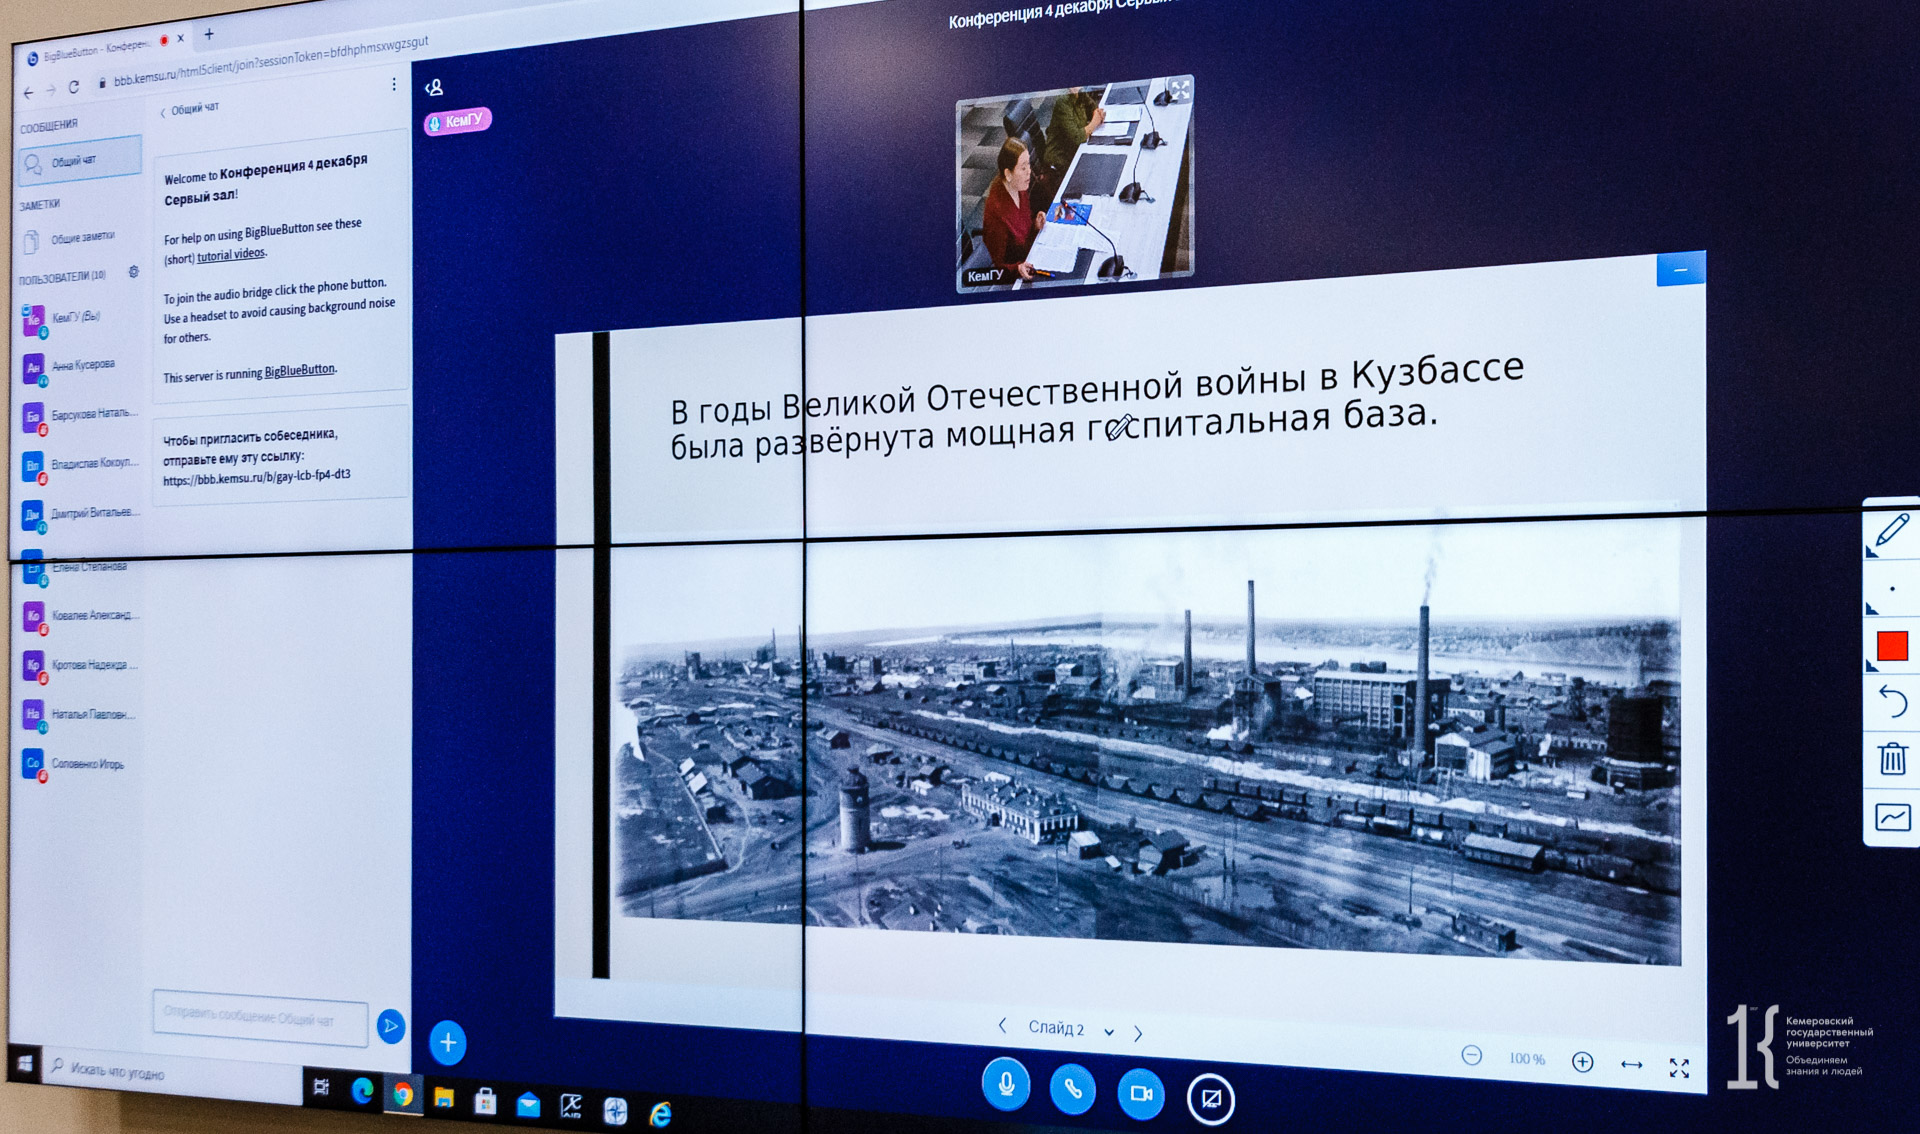
Task: Select the pencil whiteboard tool
Action: coord(1891,532)
